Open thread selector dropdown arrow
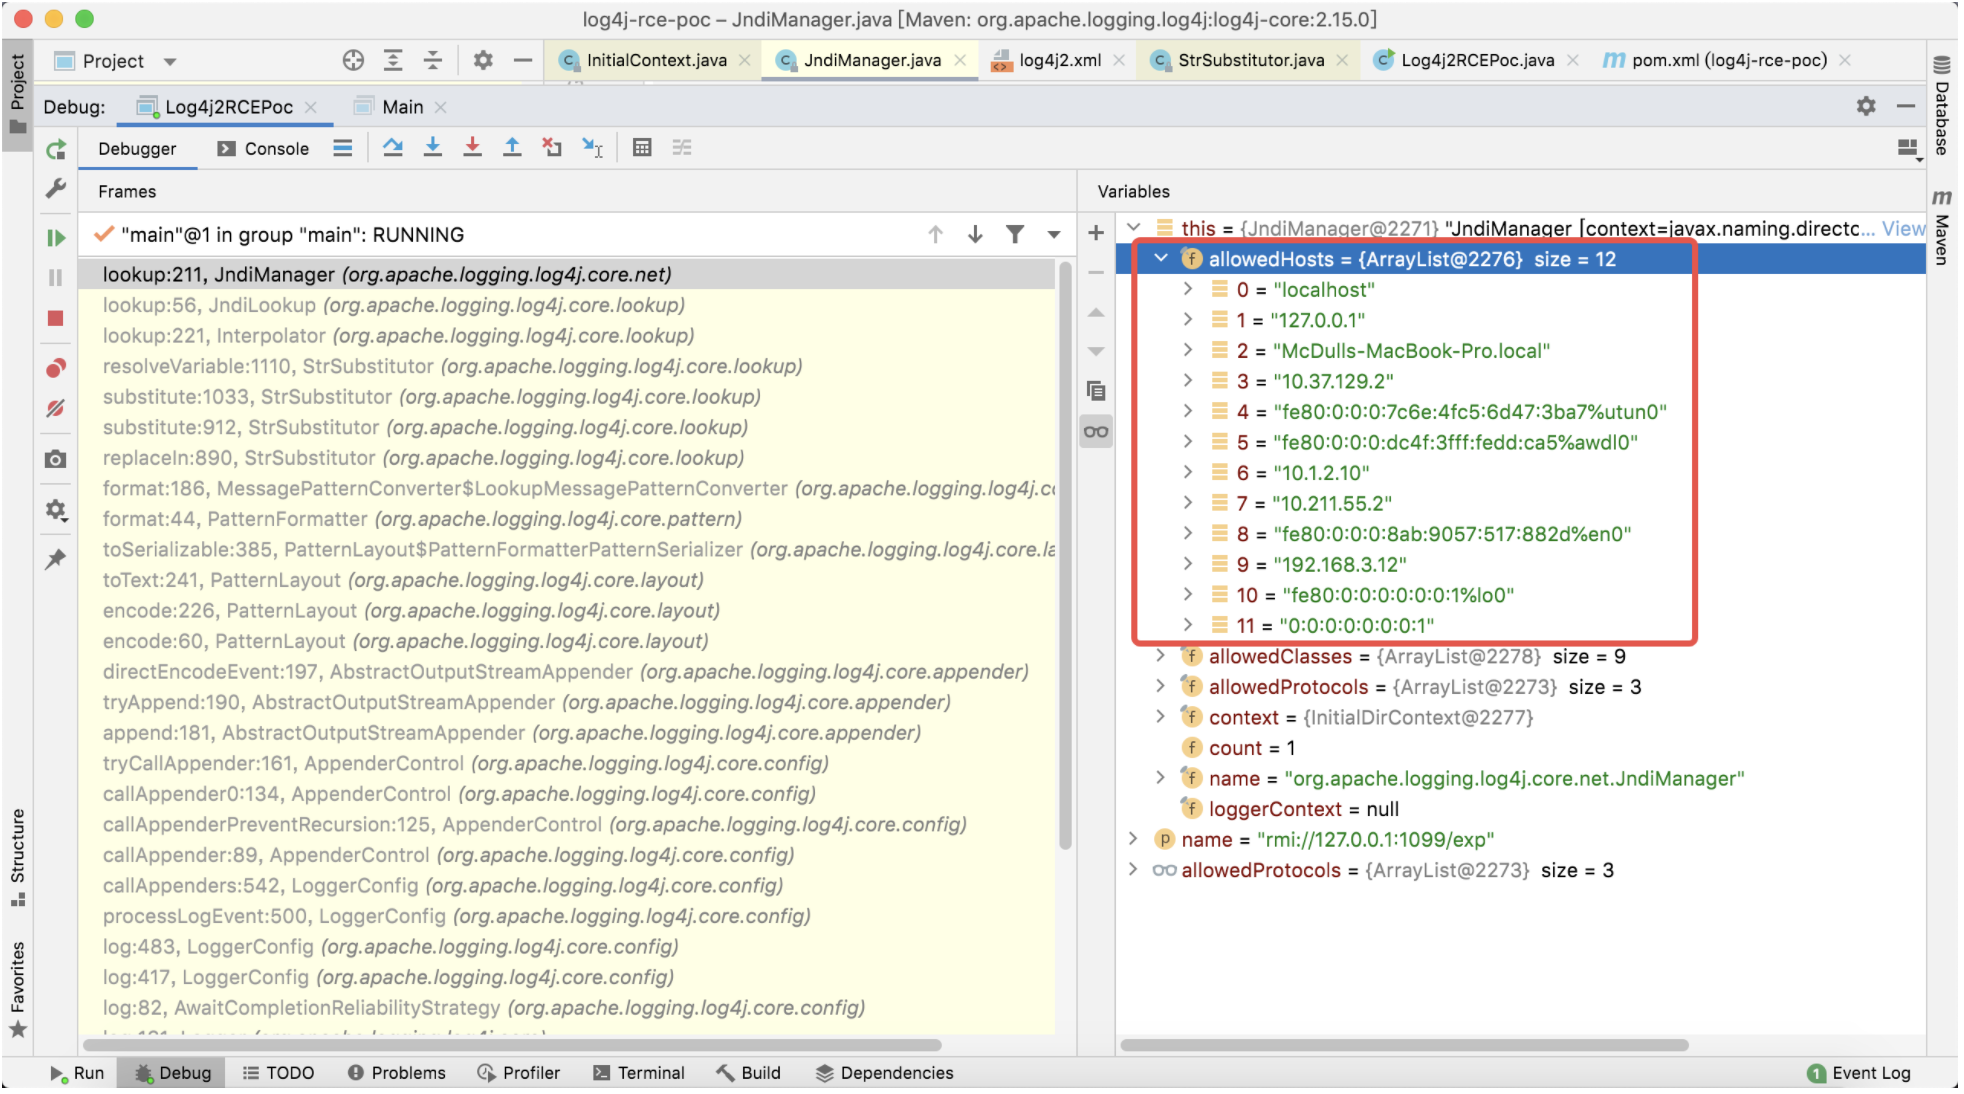The image size is (1964, 1094). pyautogui.click(x=1054, y=235)
